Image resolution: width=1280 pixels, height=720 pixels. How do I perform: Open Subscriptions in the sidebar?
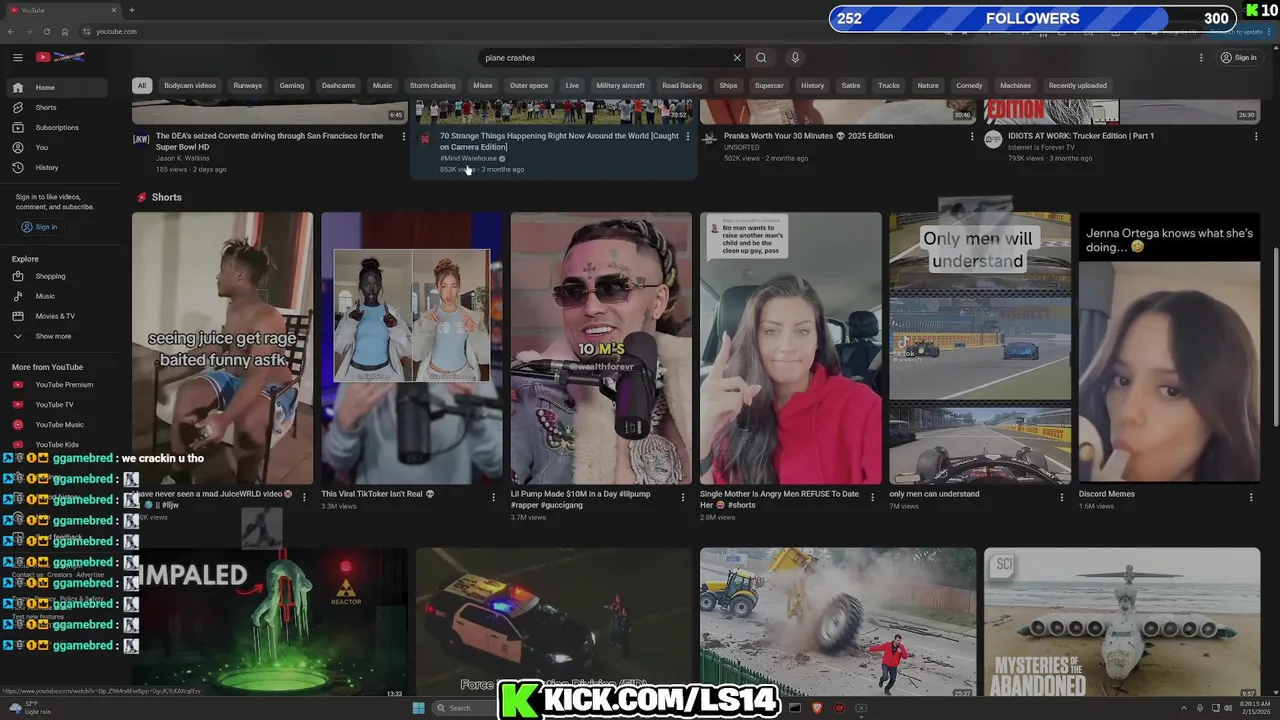(59, 127)
